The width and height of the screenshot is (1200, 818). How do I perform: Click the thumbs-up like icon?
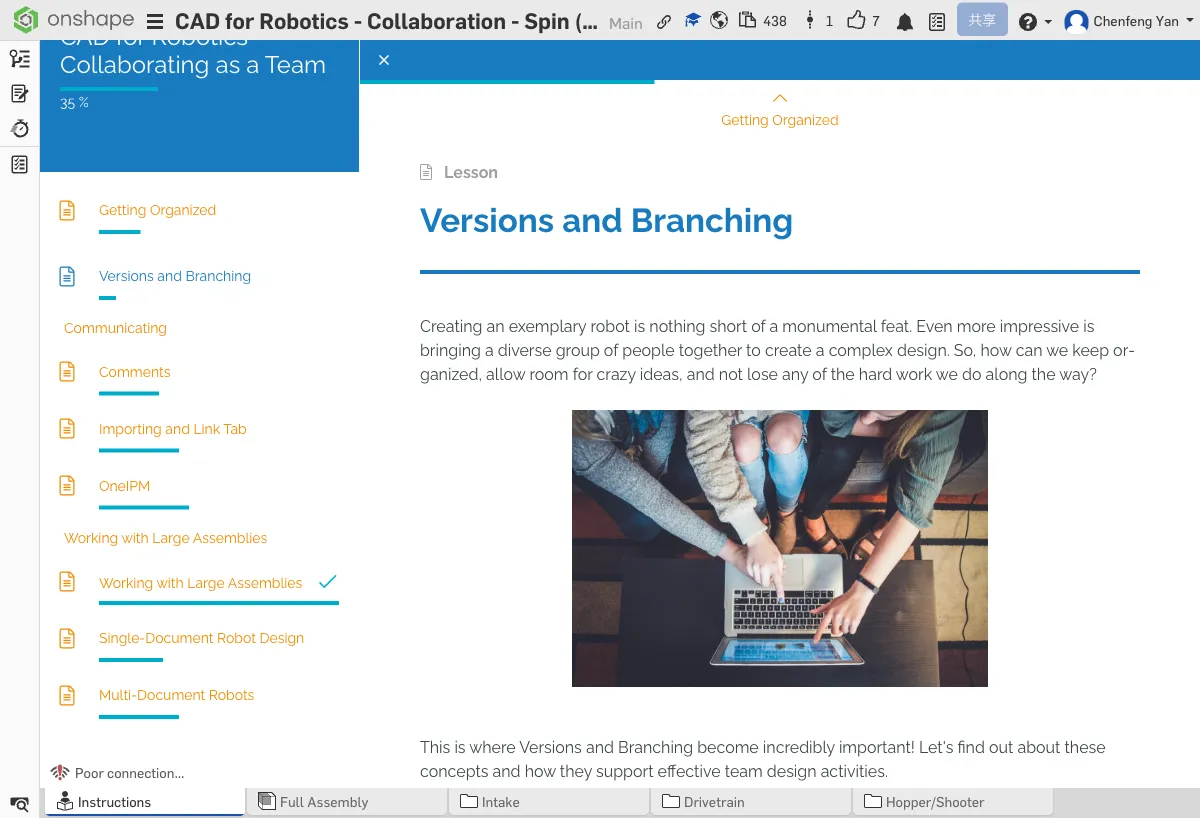click(x=856, y=21)
